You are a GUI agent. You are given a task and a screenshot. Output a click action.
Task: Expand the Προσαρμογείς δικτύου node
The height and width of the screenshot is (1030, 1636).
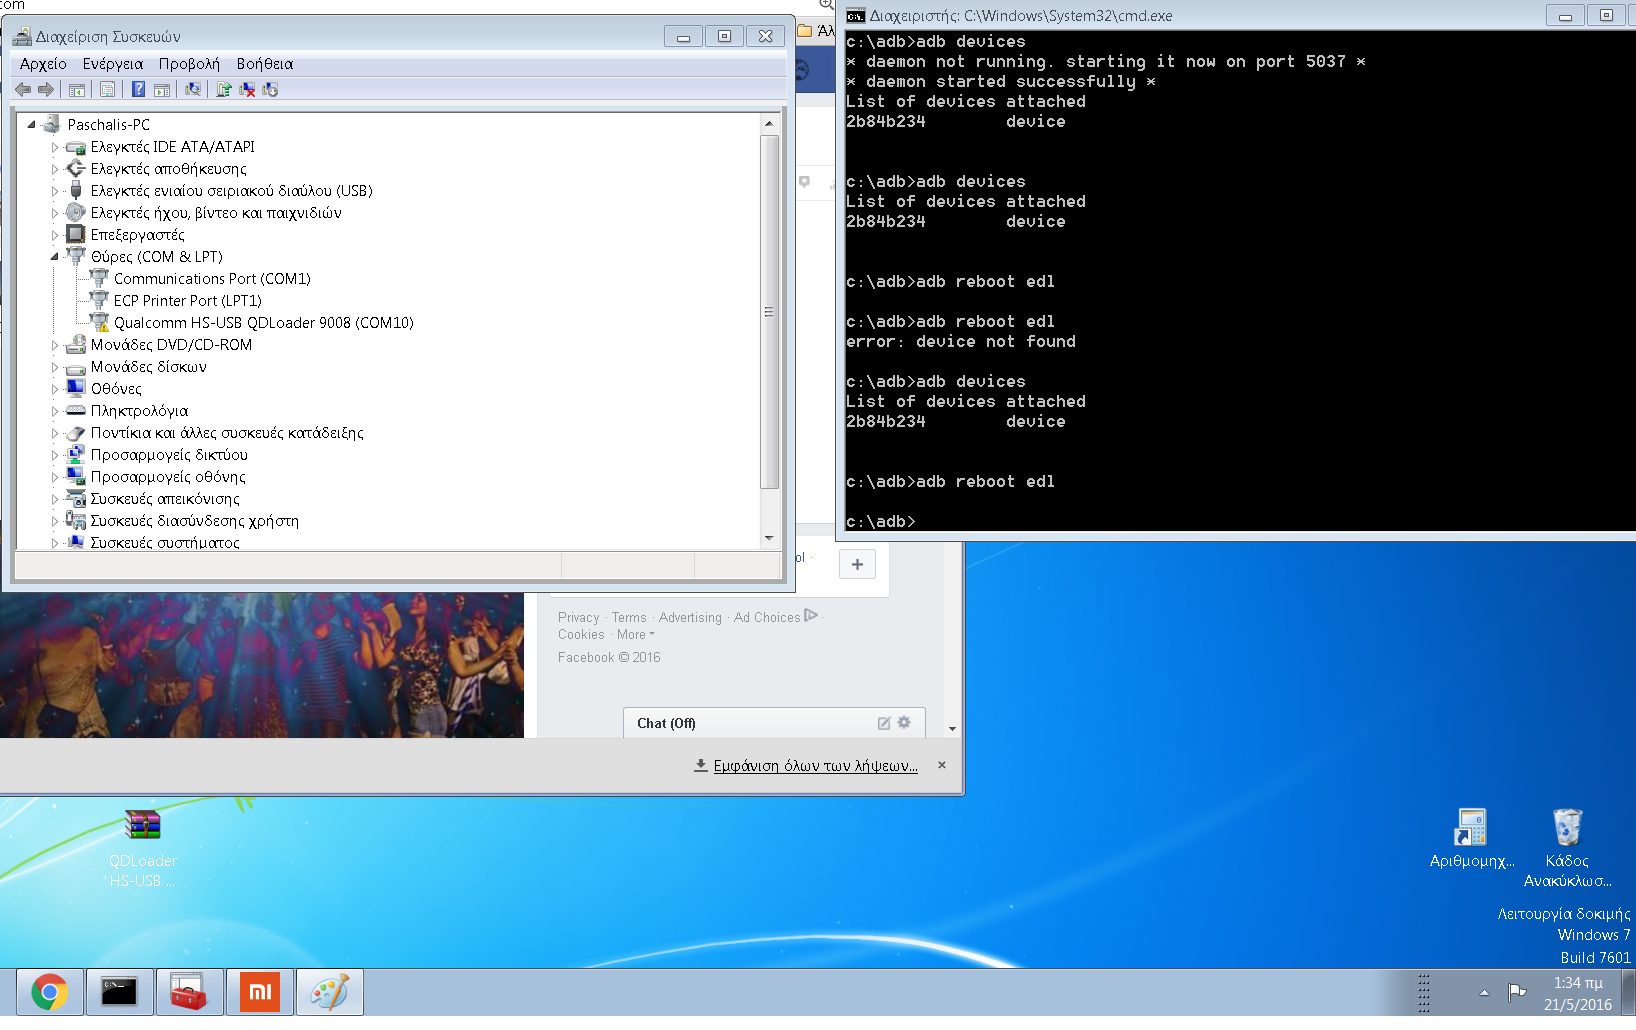(55, 455)
